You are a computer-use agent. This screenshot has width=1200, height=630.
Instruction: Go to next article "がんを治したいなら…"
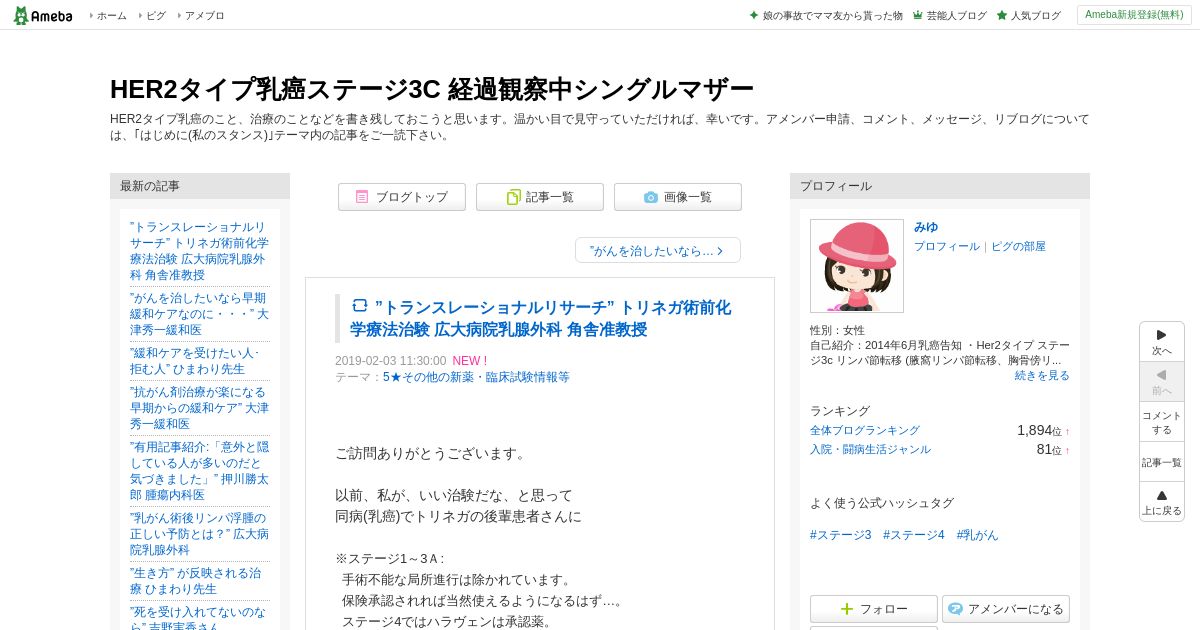(x=658, y=250)
